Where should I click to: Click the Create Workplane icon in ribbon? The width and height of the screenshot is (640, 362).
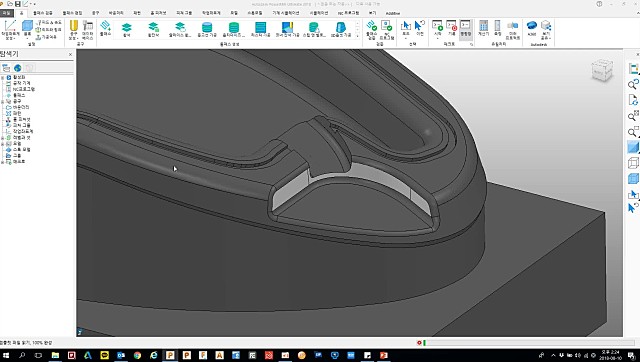pyautogui.click(x=10, y=25)
